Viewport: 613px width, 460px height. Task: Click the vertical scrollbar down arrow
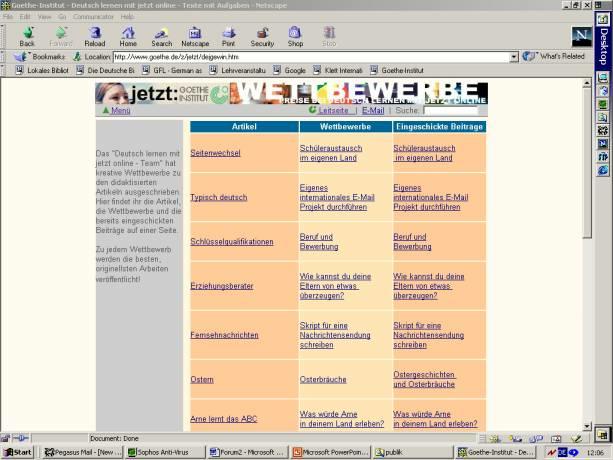[x=587, y=426]
